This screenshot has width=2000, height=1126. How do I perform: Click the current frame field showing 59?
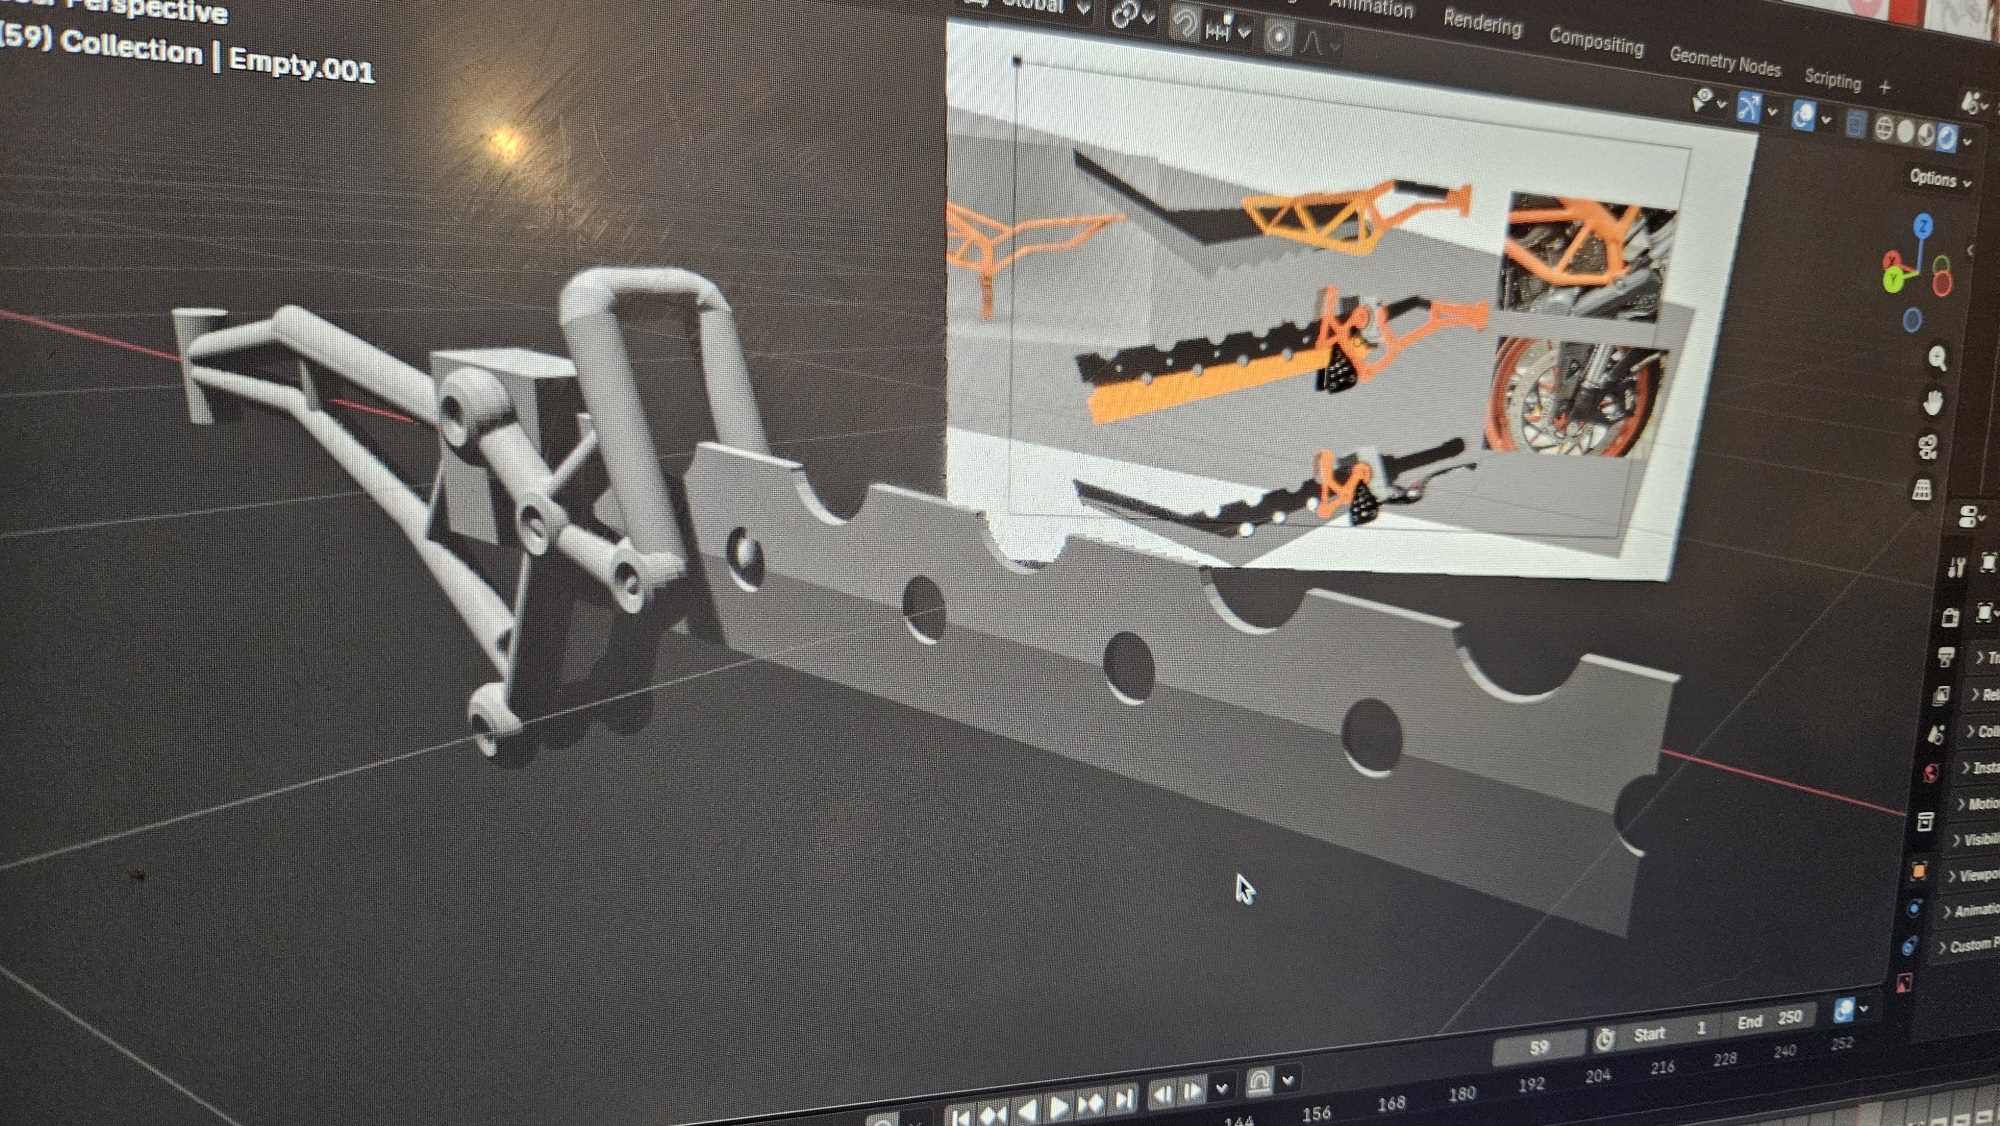coord(1539,1047)
